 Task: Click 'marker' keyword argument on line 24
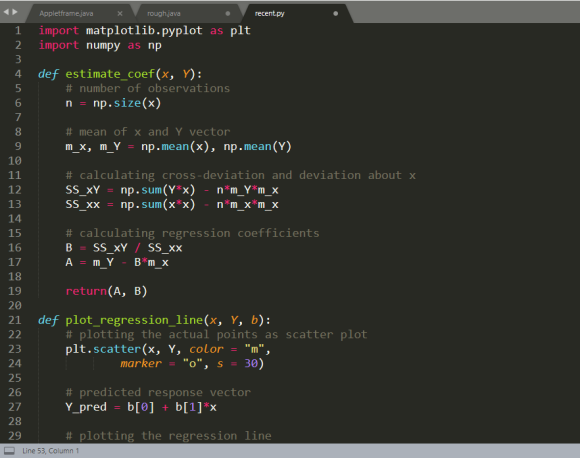141,364
